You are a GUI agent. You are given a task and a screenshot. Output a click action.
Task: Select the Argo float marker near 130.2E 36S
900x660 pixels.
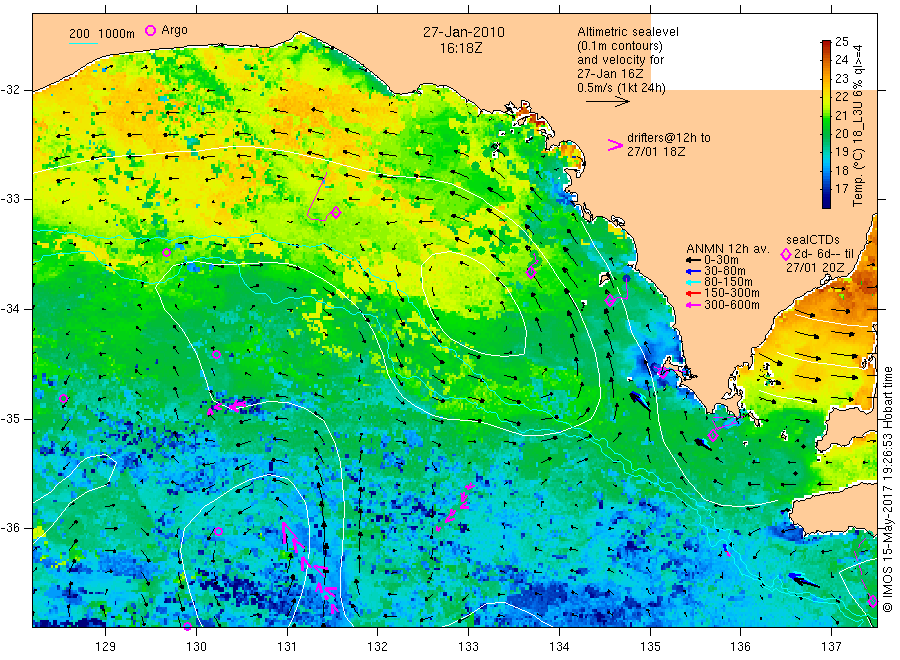pyautogui.click(x=218, y=531)
